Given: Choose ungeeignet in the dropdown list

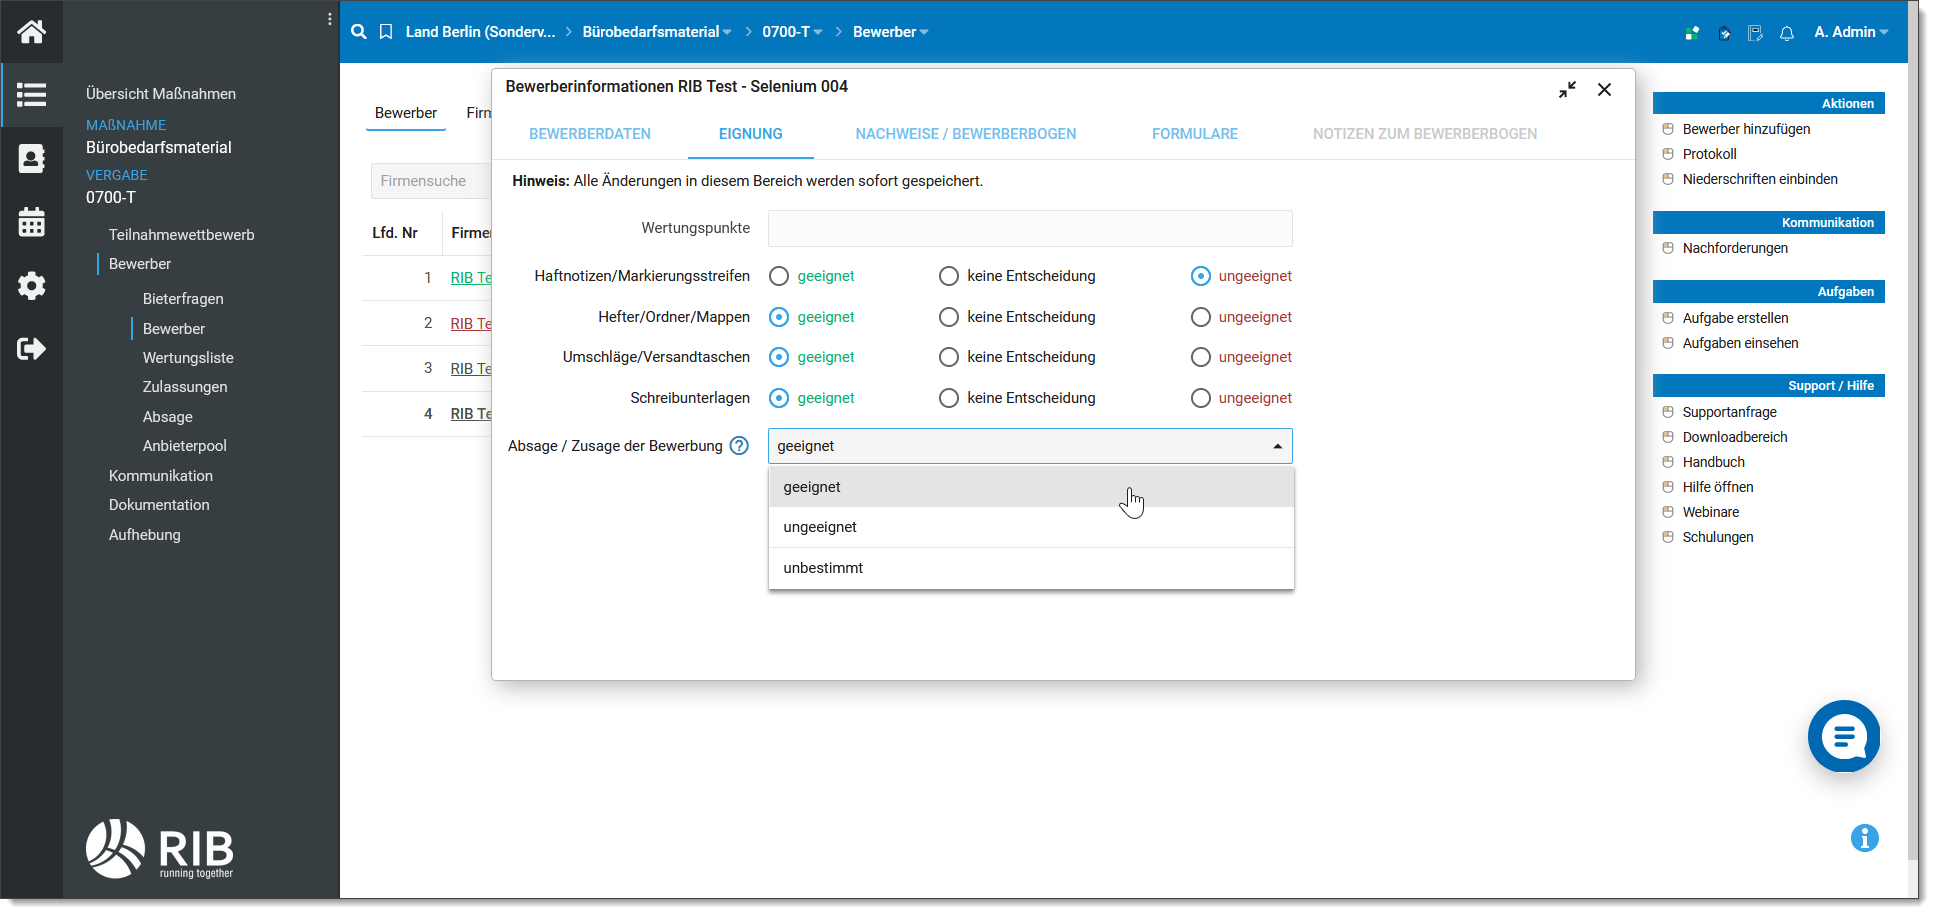Looking at the screenshot, I should coord(1031,527).
